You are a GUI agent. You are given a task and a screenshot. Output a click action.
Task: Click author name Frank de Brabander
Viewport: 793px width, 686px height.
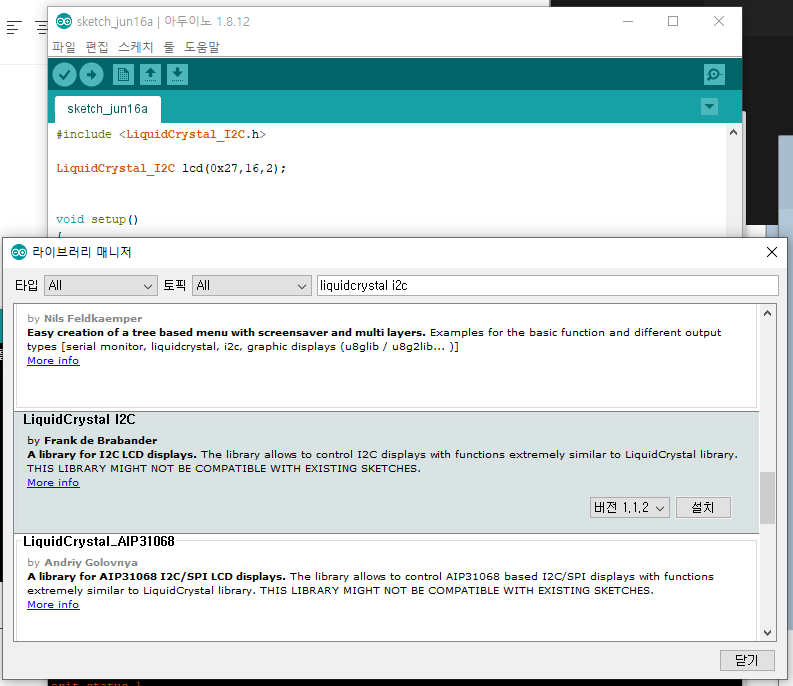100,441
